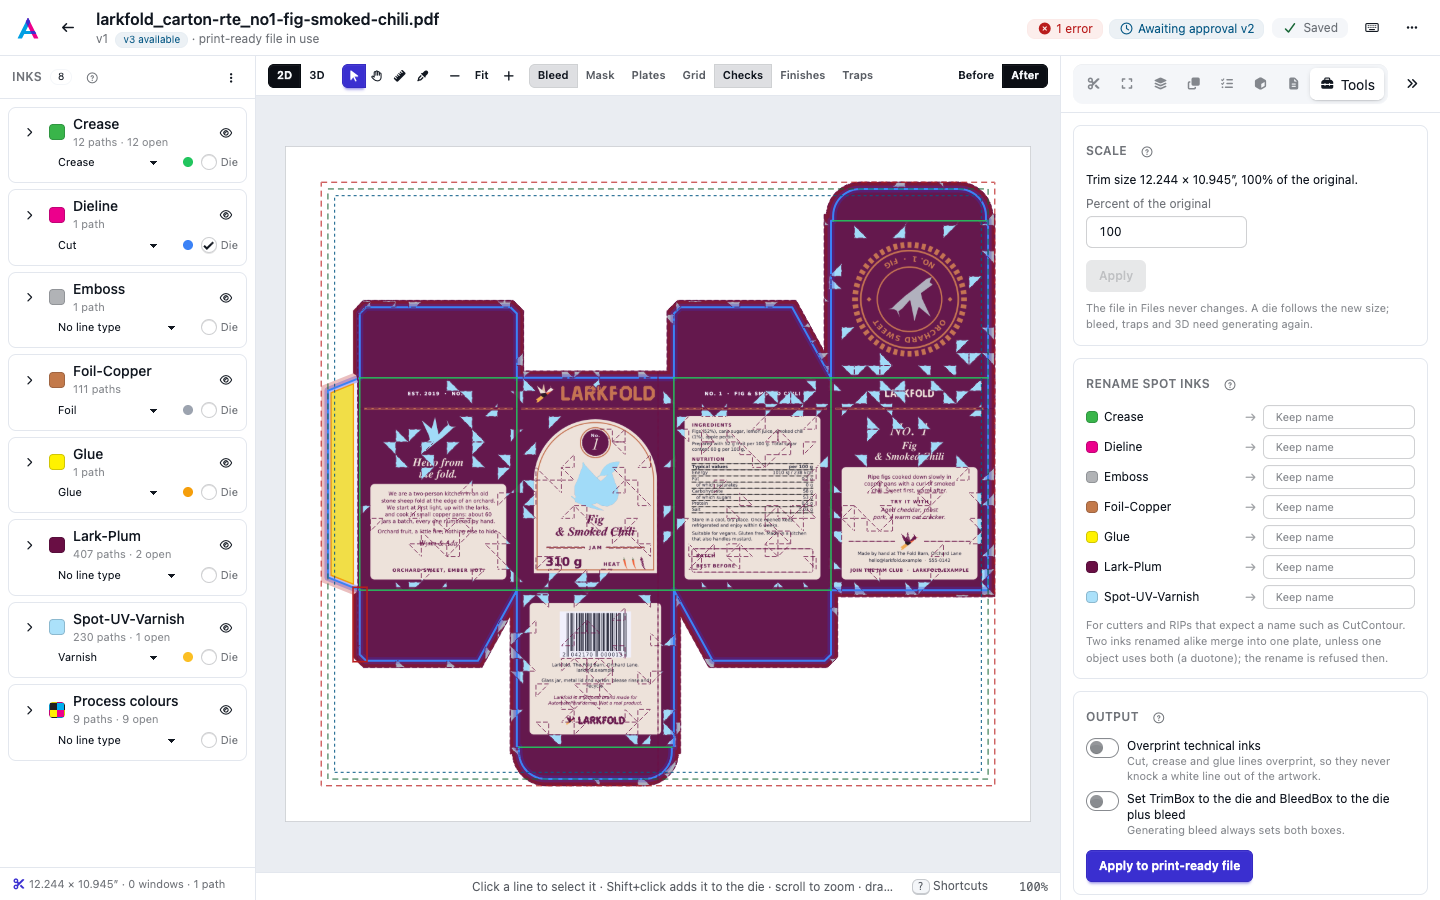Go back using the left arrow
Image resolution: width=1440 pixels, height=900 pixels.
click(68, 28)
